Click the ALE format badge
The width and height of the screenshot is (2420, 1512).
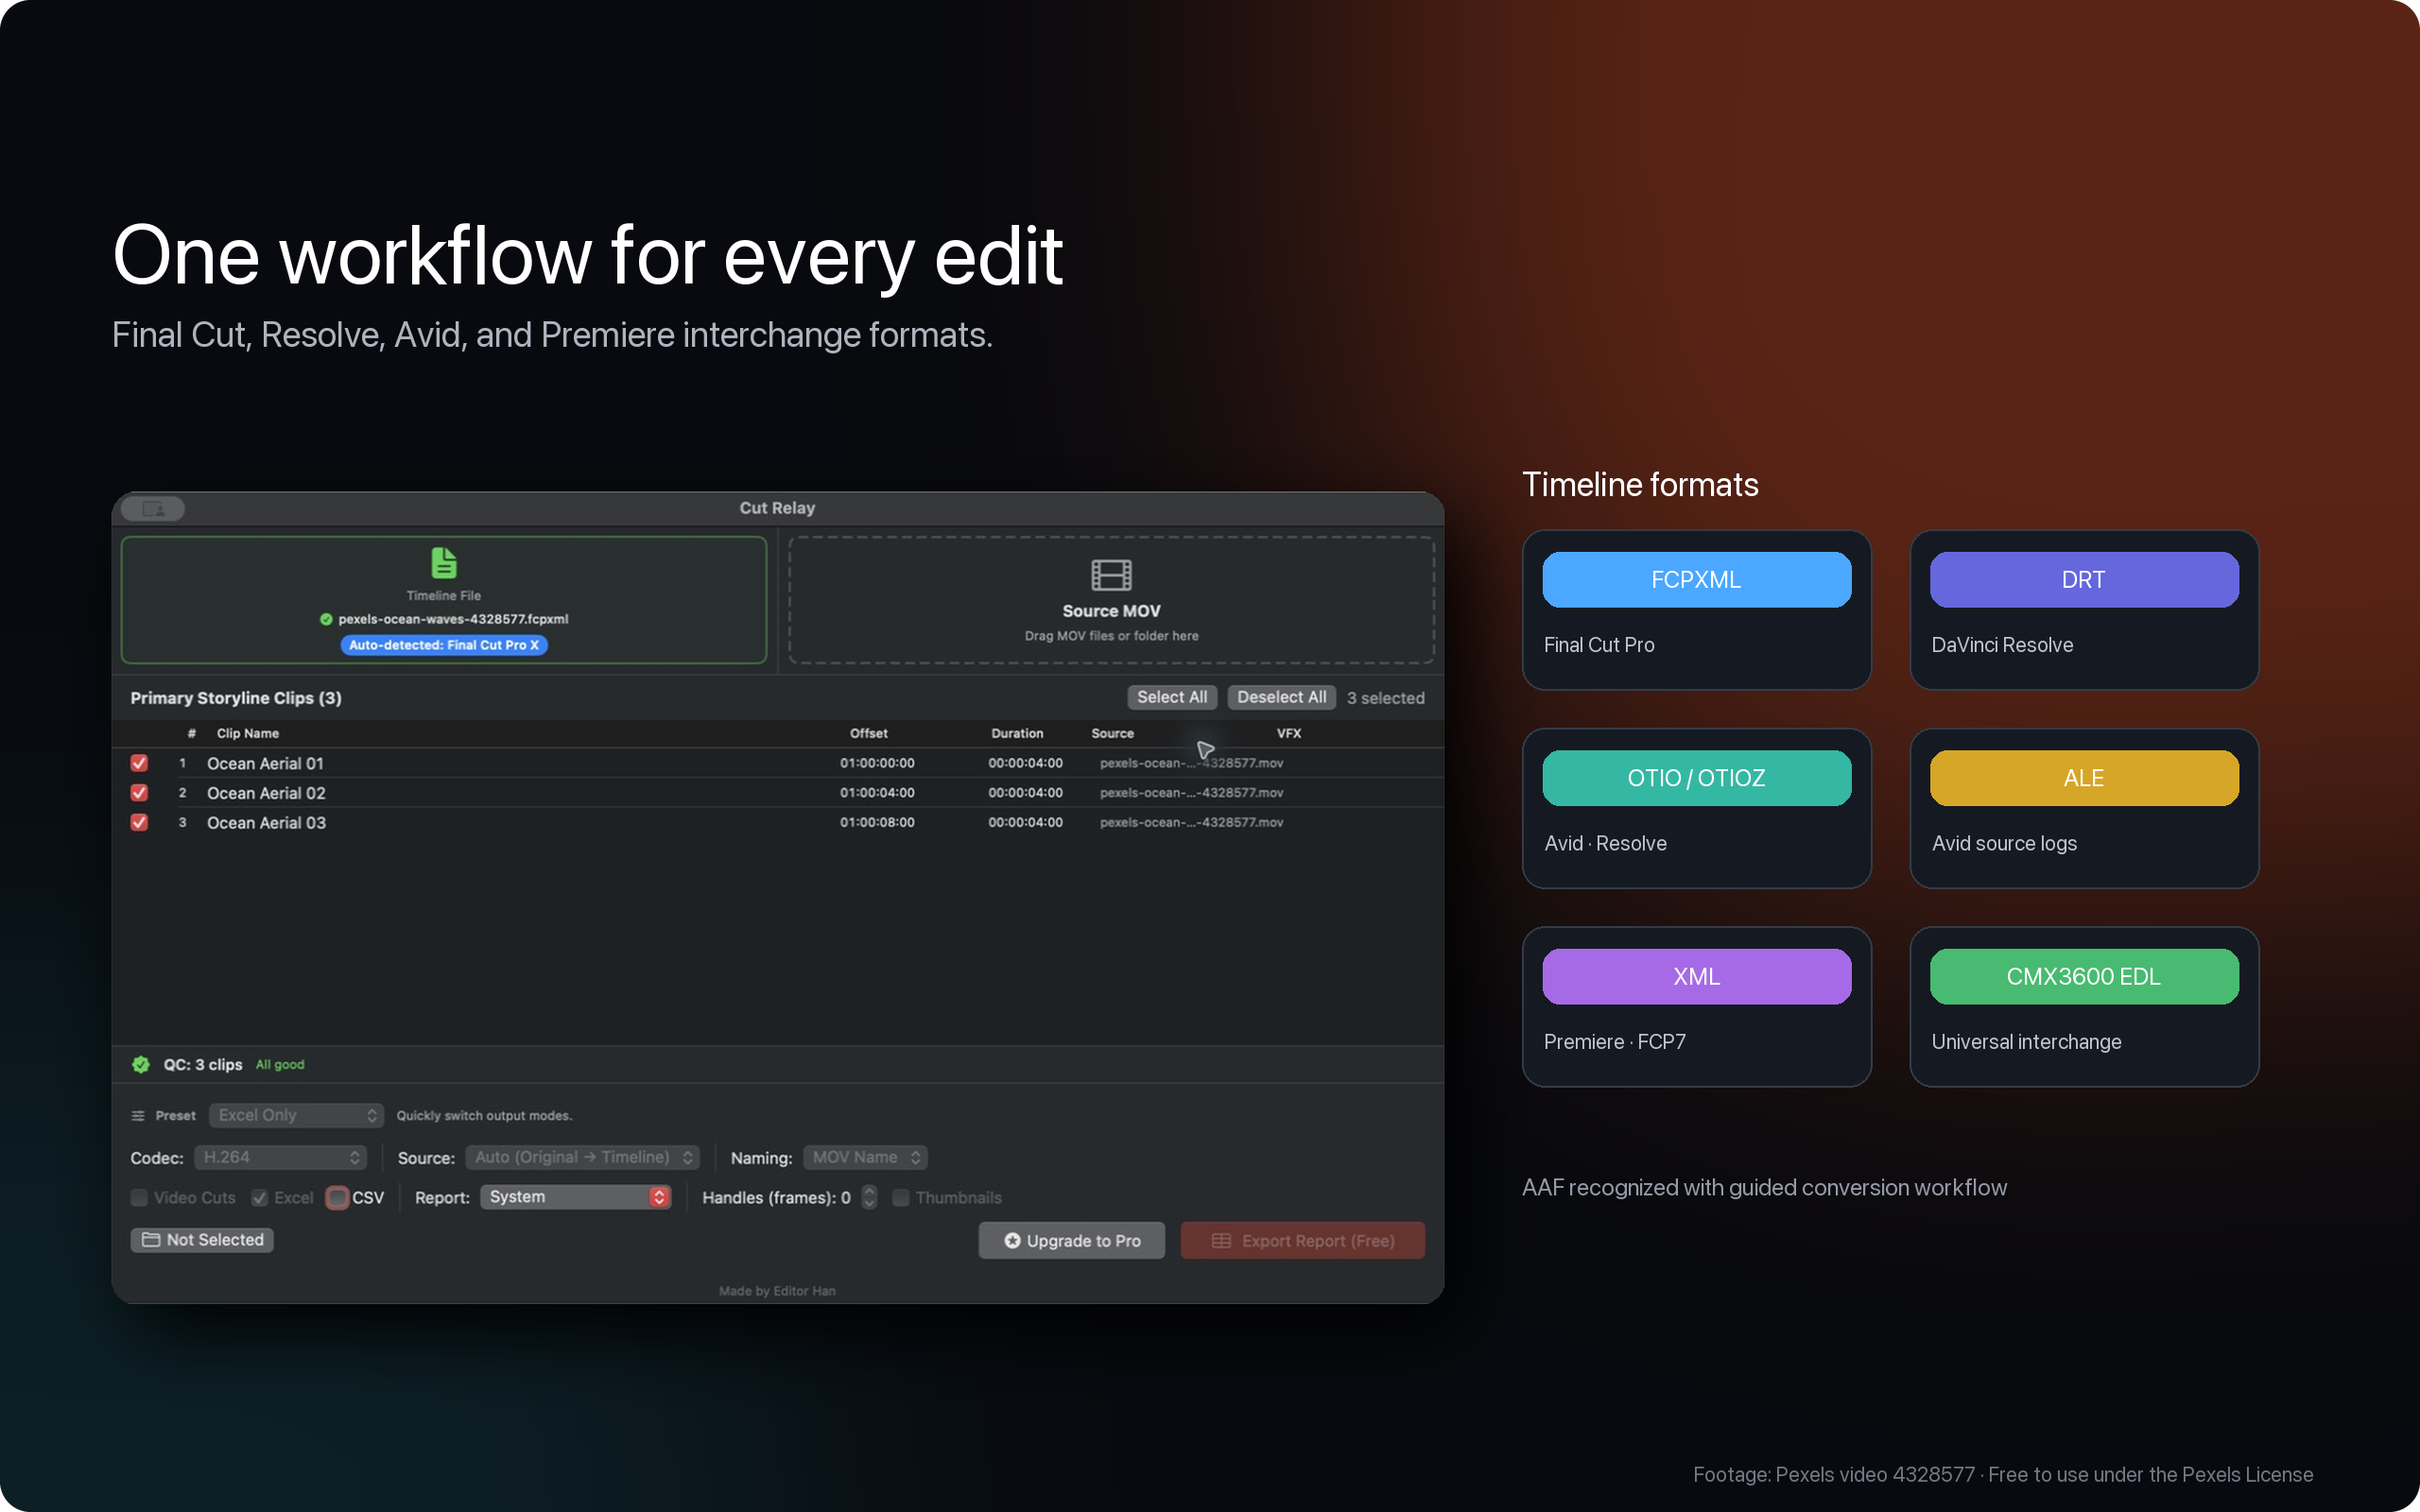2083,778
